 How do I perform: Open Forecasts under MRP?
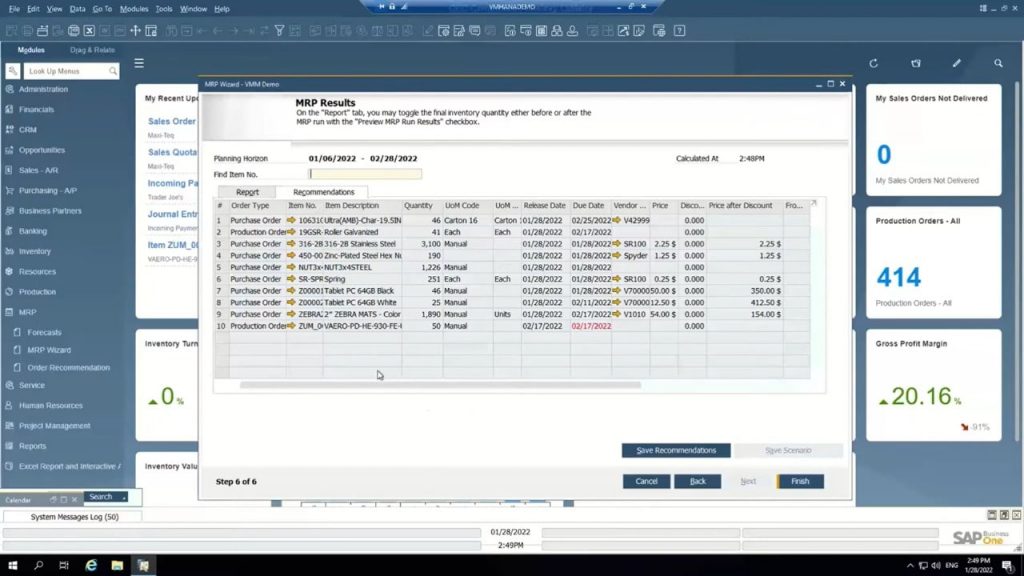click(x=44, y=332)
